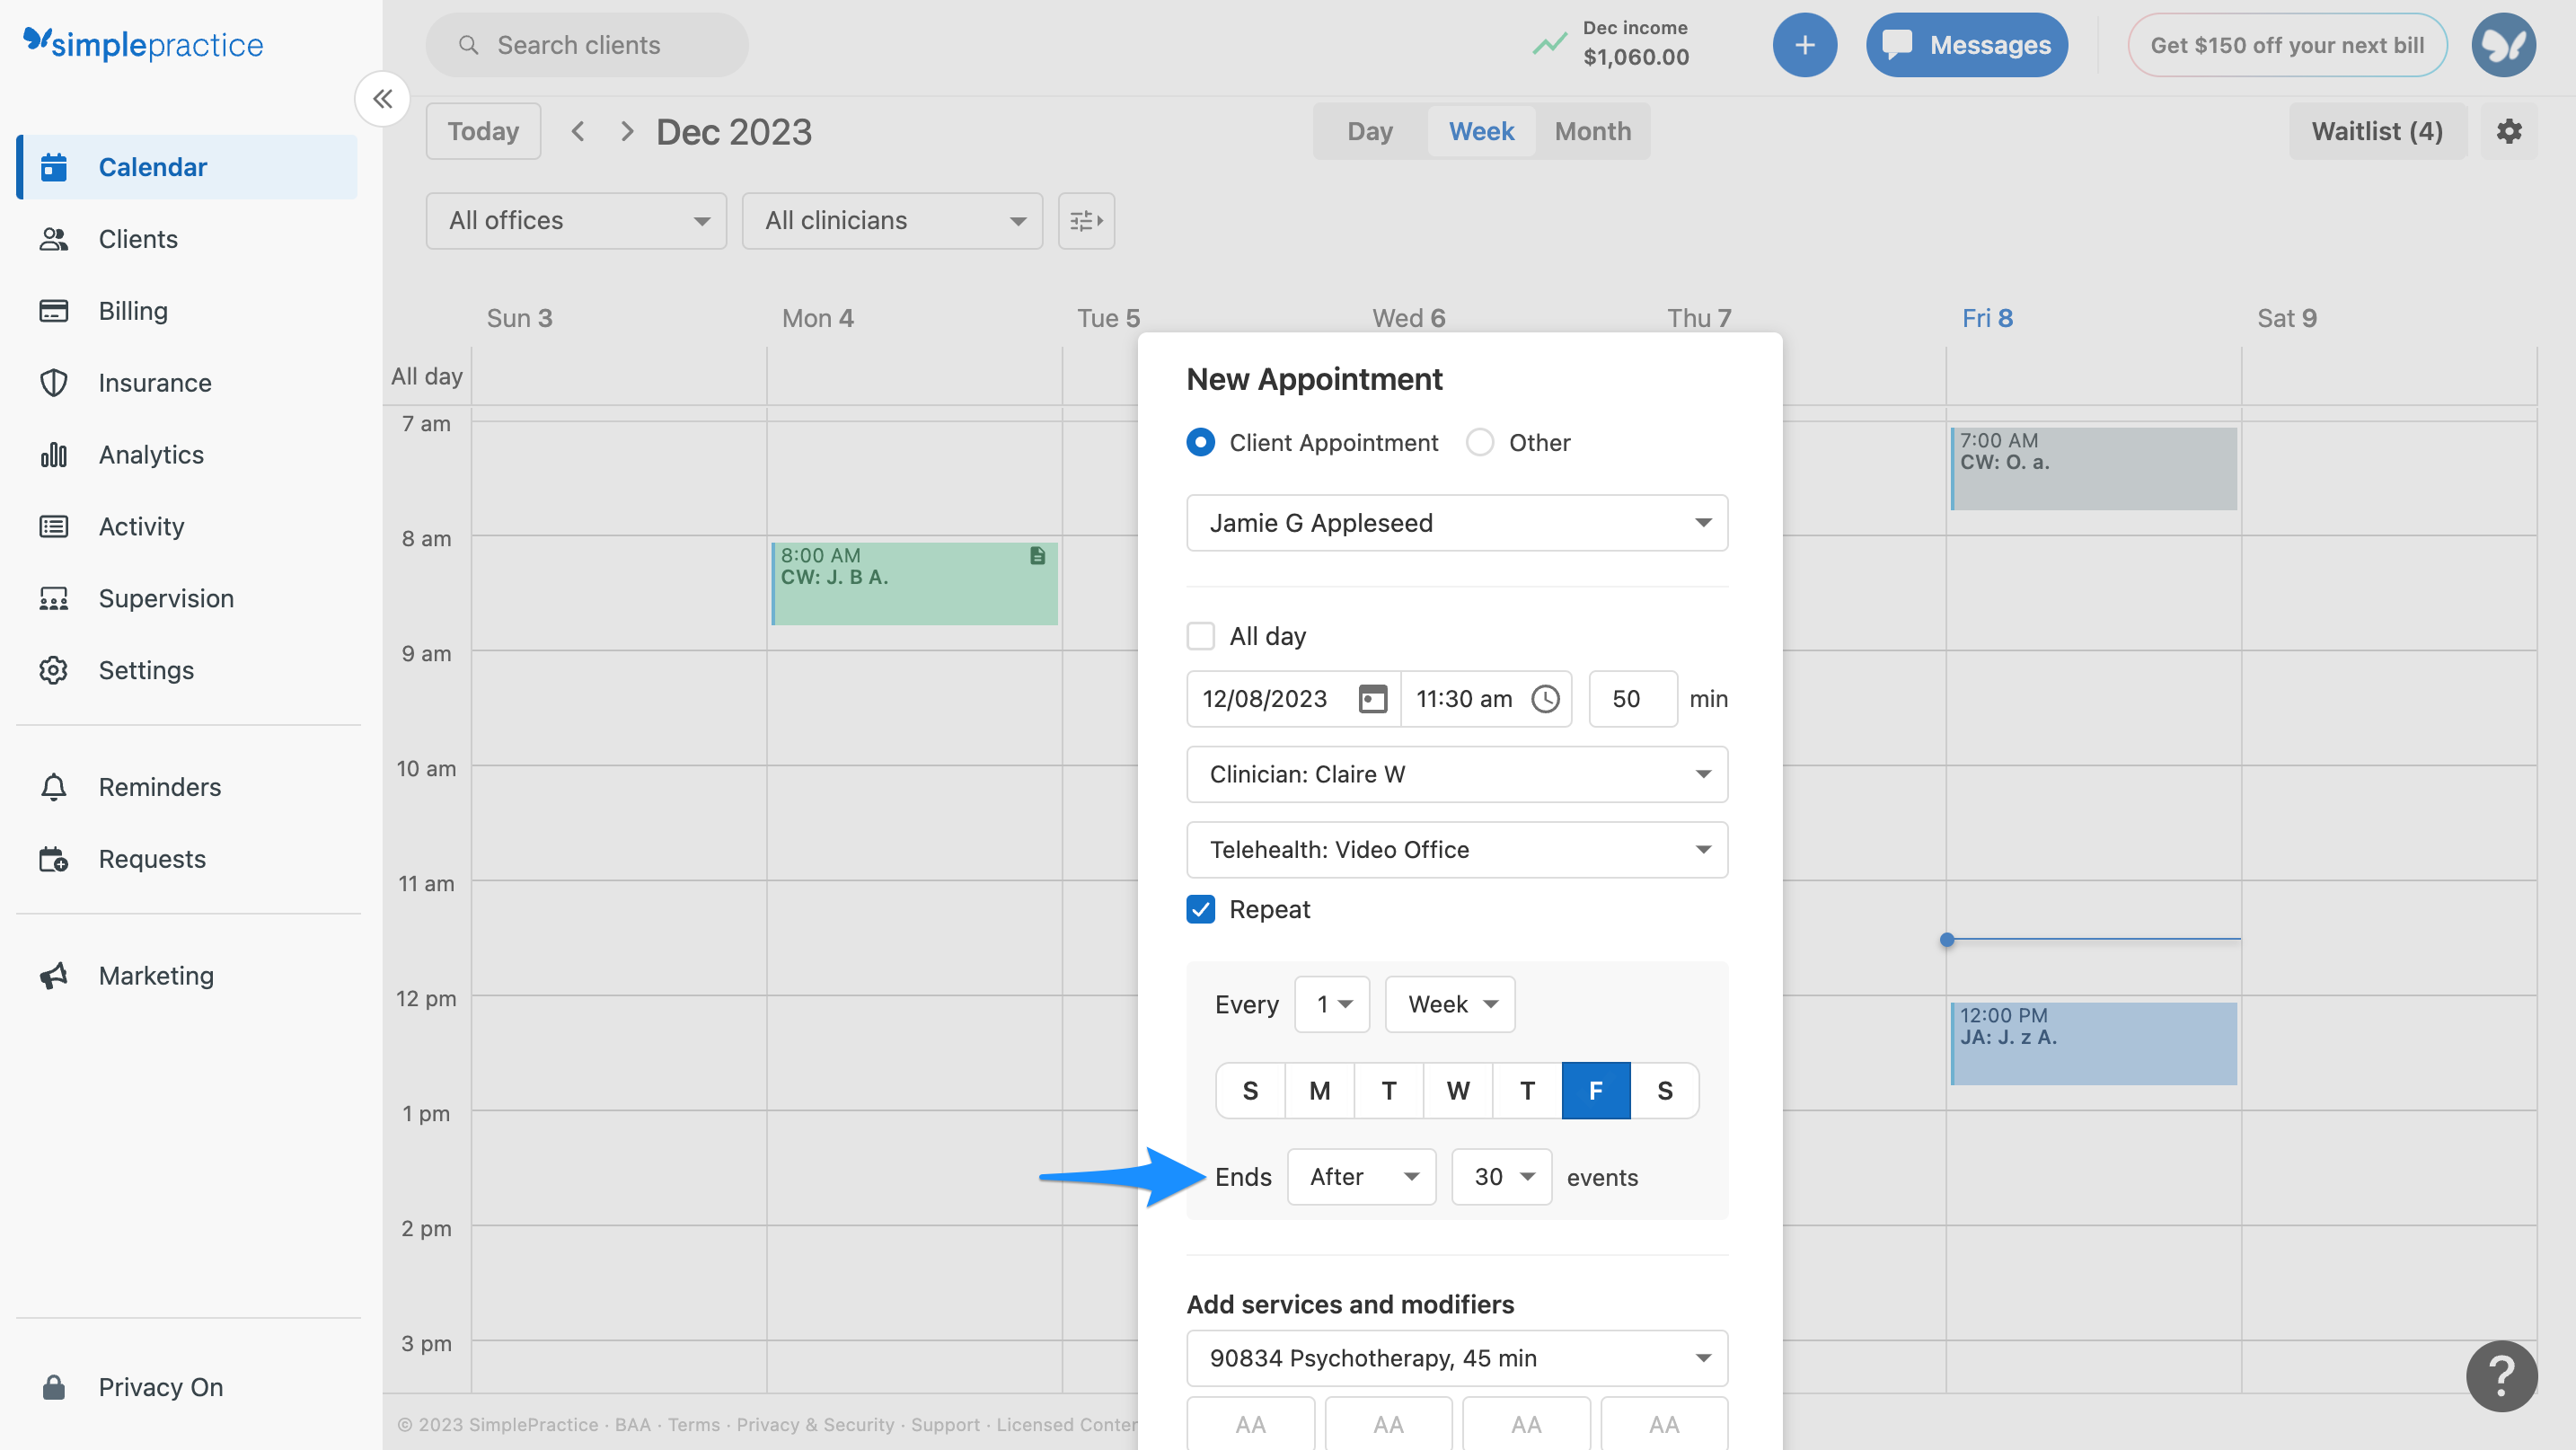Open the Calendar section in the sidebar

click(x=152, y=167)
